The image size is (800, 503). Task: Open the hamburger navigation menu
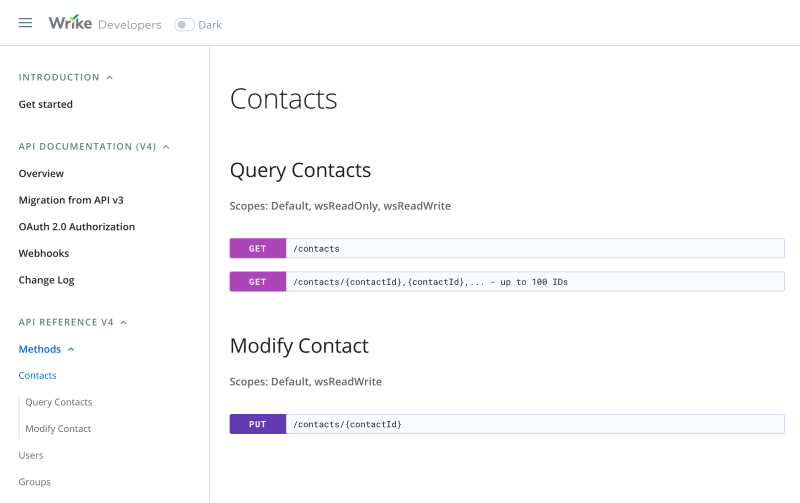tap(25, 23)
